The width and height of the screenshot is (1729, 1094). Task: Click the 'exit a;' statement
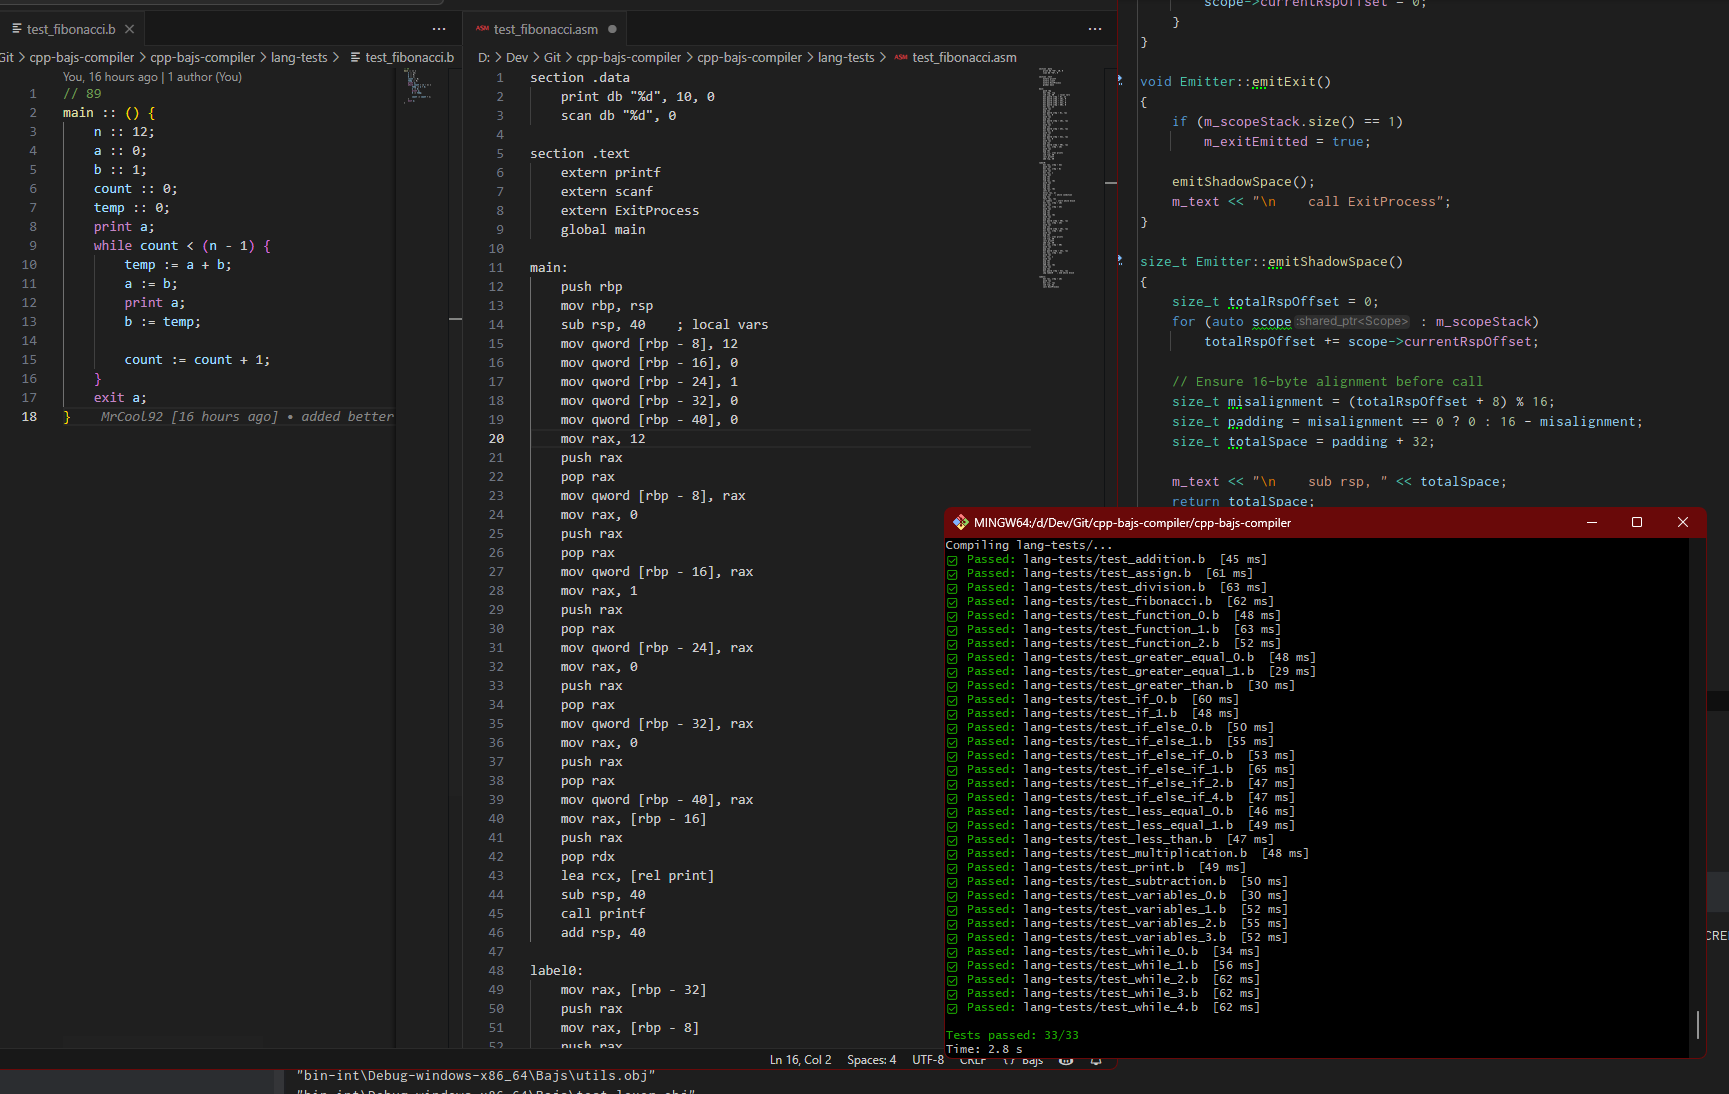pos(120,398)
